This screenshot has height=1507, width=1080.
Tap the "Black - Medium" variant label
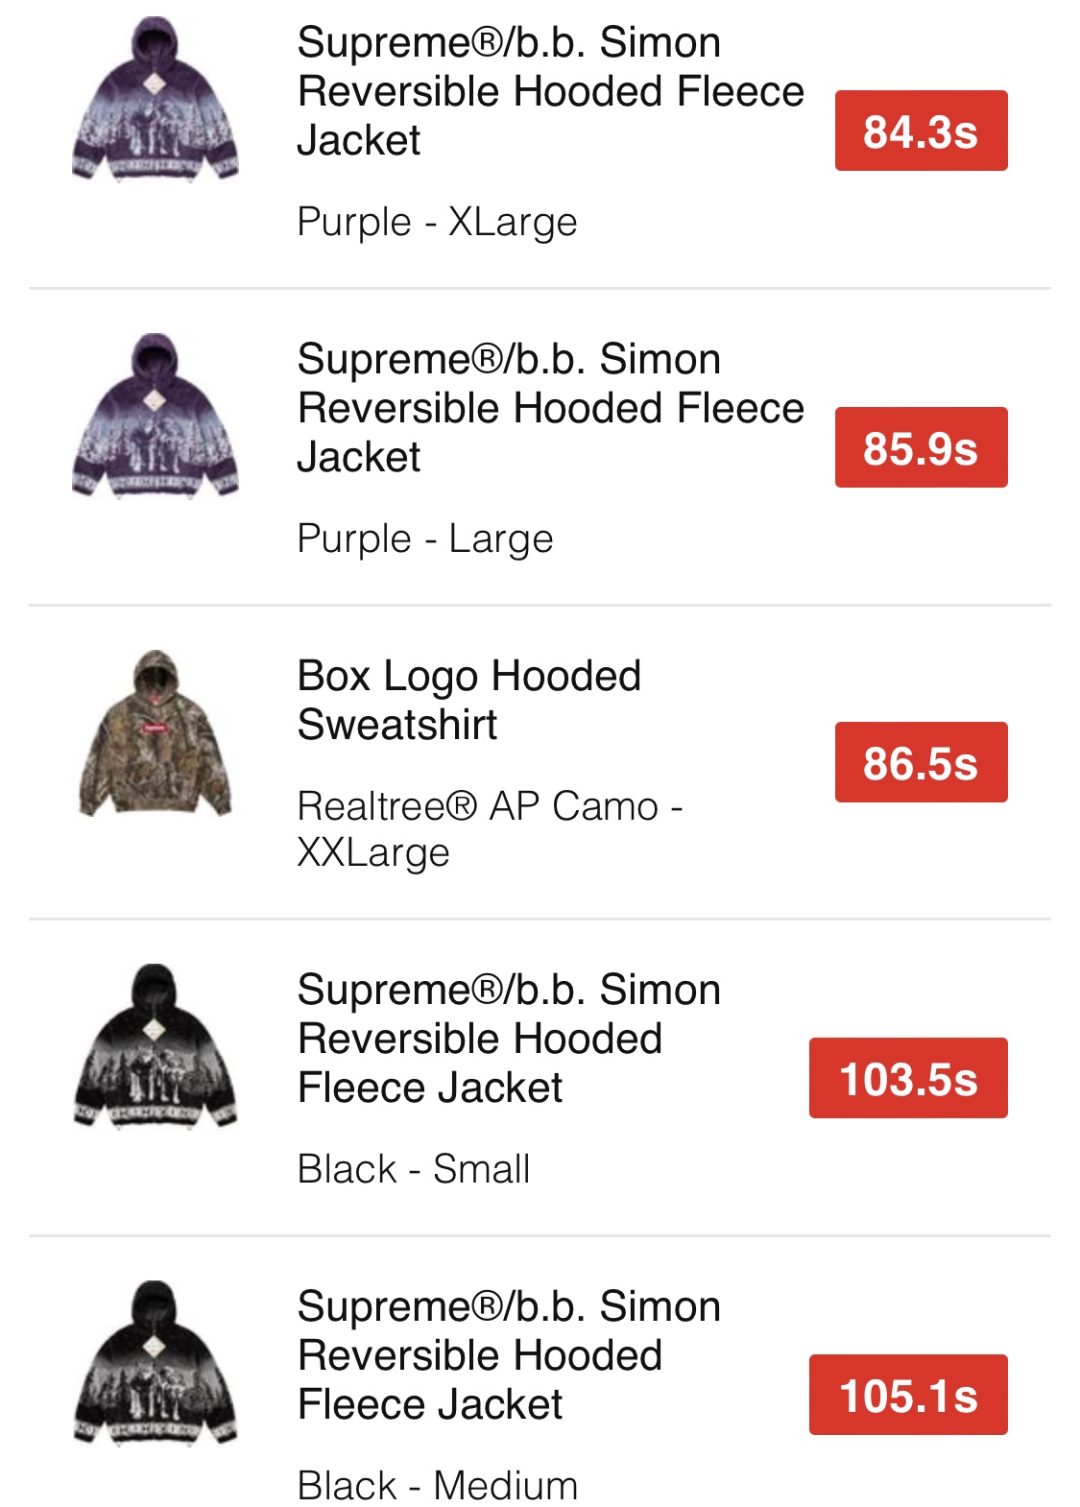tap(438, 1485)
